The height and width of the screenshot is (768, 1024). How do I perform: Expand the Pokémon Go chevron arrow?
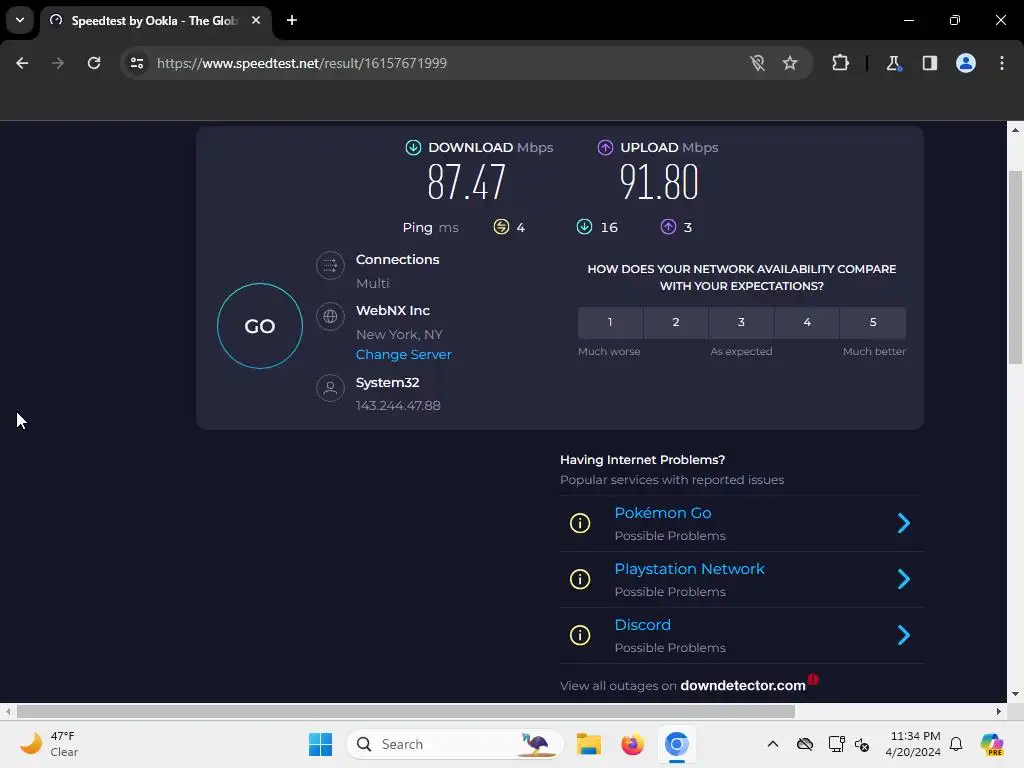pos(904,523)
